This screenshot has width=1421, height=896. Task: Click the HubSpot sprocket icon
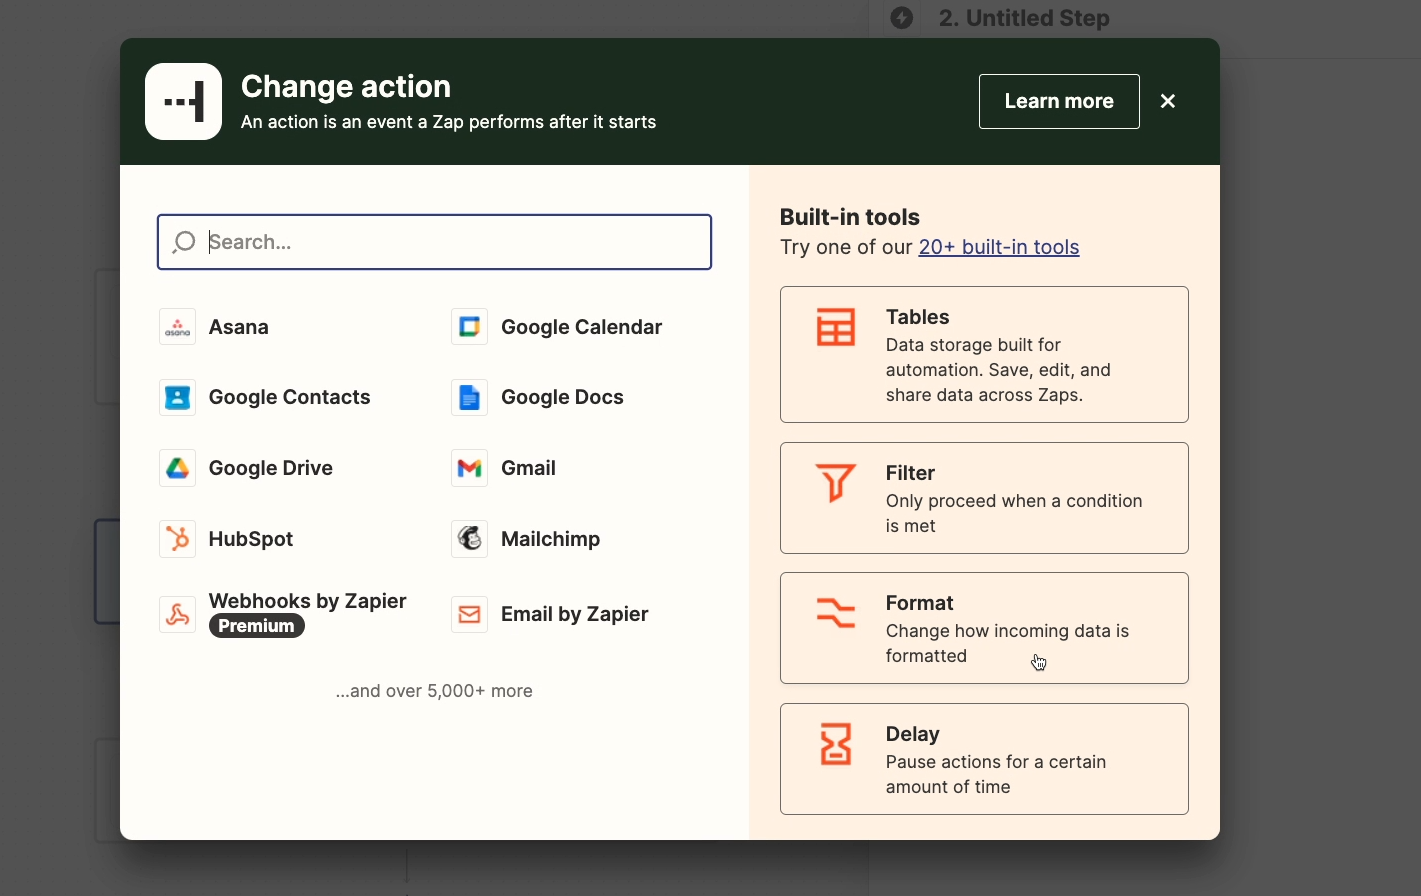click(177, 539)
